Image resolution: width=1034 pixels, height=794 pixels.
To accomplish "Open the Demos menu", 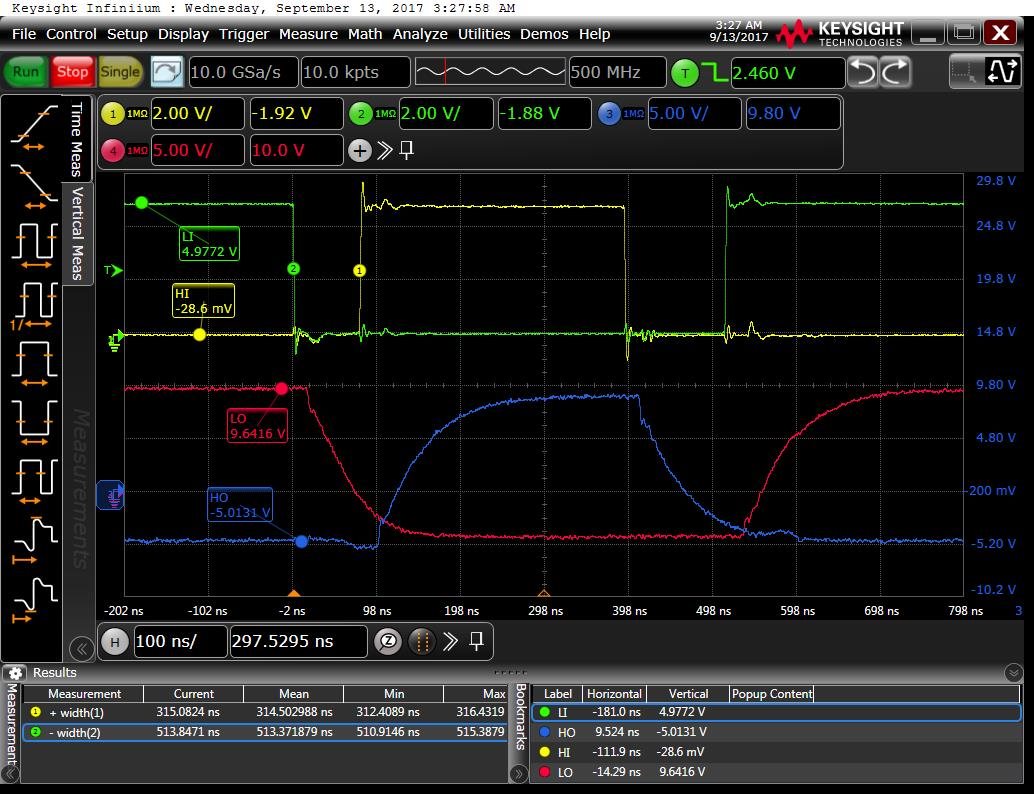I will click(x=544, y=34).
